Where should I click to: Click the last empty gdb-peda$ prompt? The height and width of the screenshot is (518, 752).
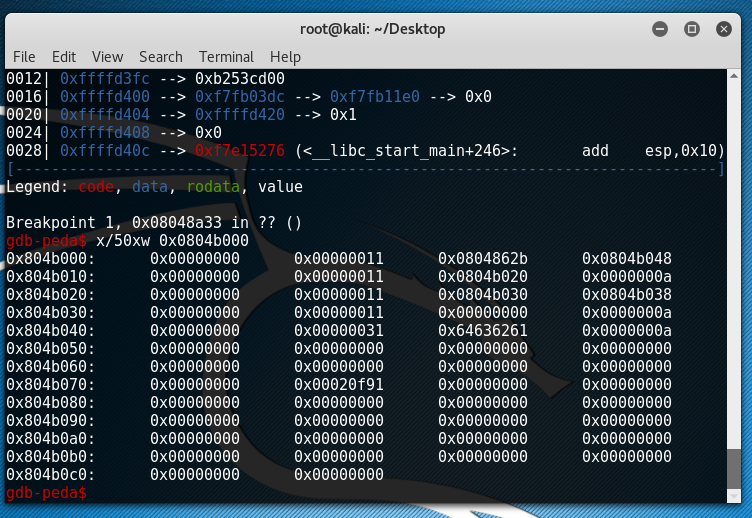tap(47, 493)
